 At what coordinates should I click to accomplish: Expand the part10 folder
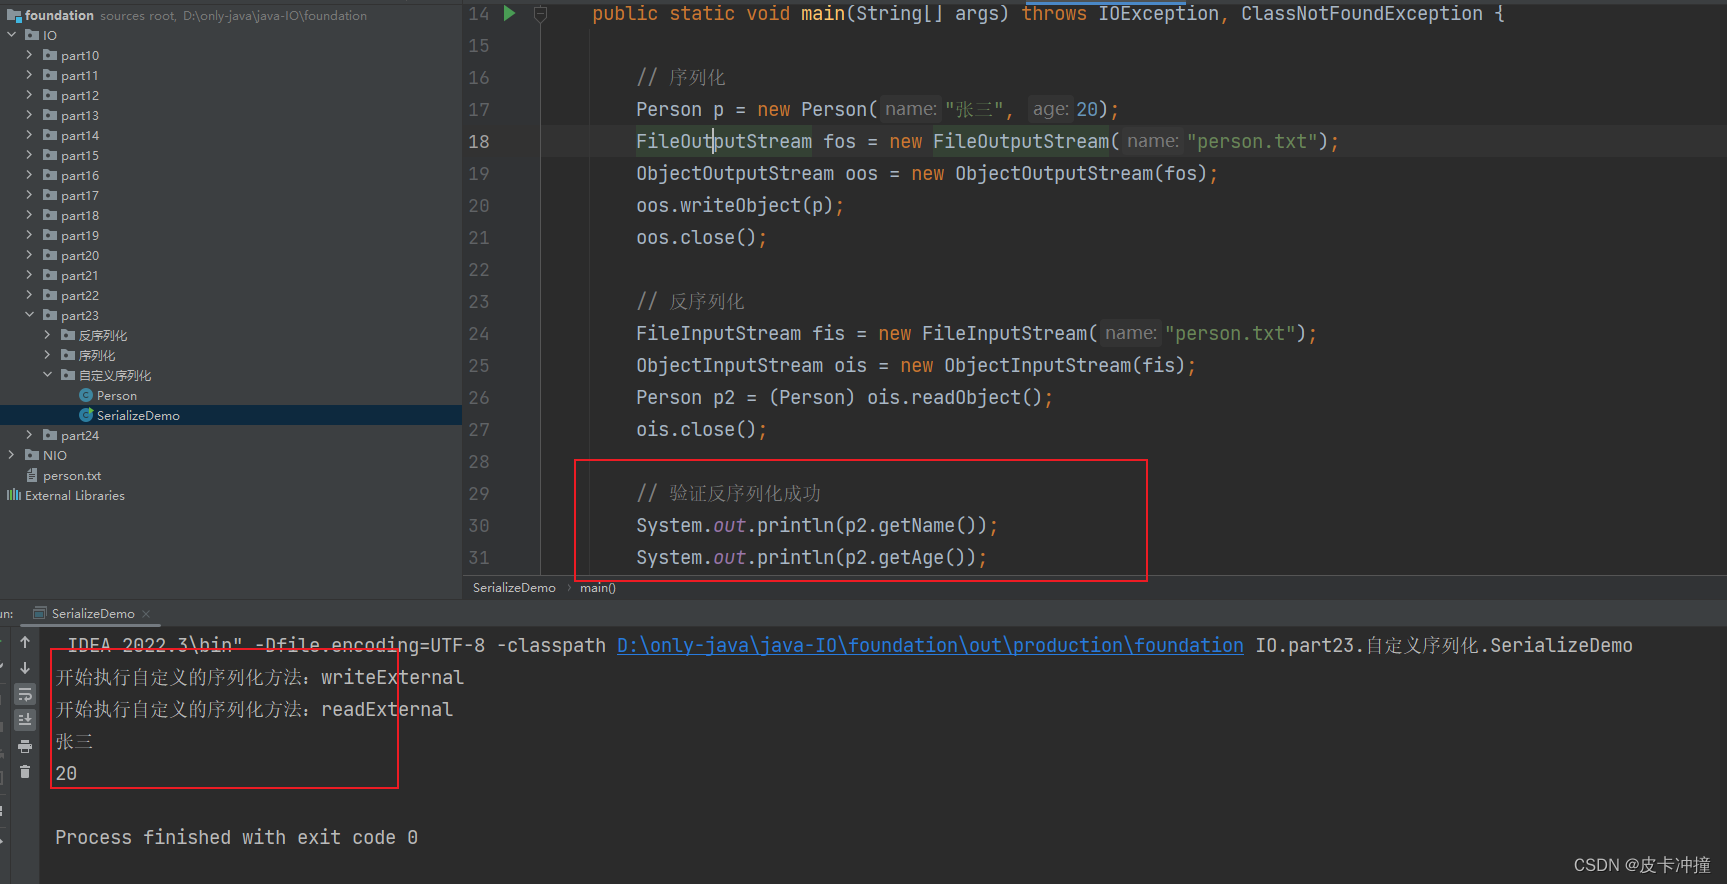(x=30, y=55)
